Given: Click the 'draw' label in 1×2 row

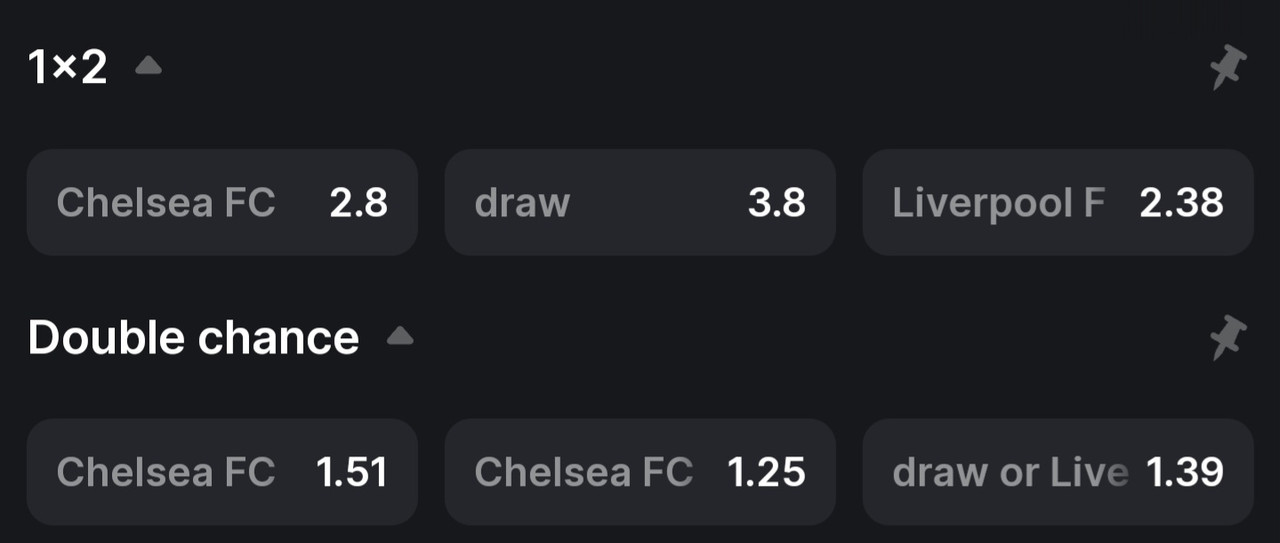Looking at the screenshot, I should [522, 203].
